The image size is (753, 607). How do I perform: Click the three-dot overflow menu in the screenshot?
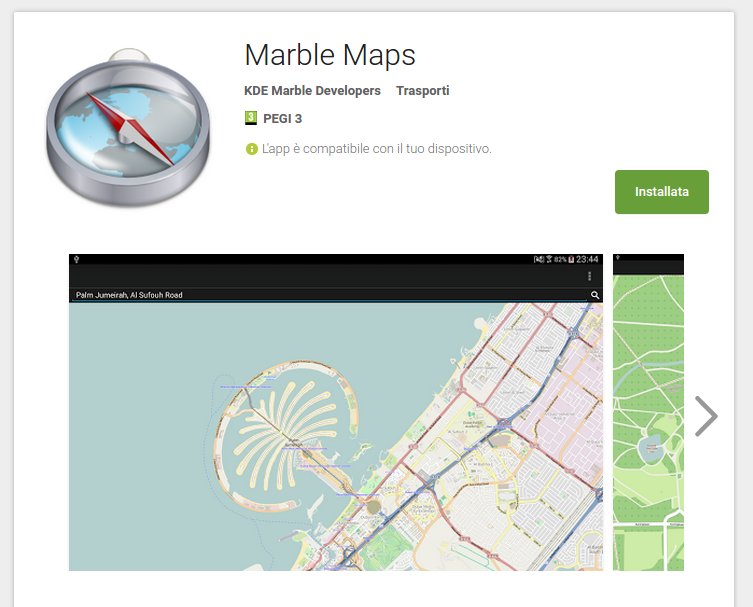[589, 276]
